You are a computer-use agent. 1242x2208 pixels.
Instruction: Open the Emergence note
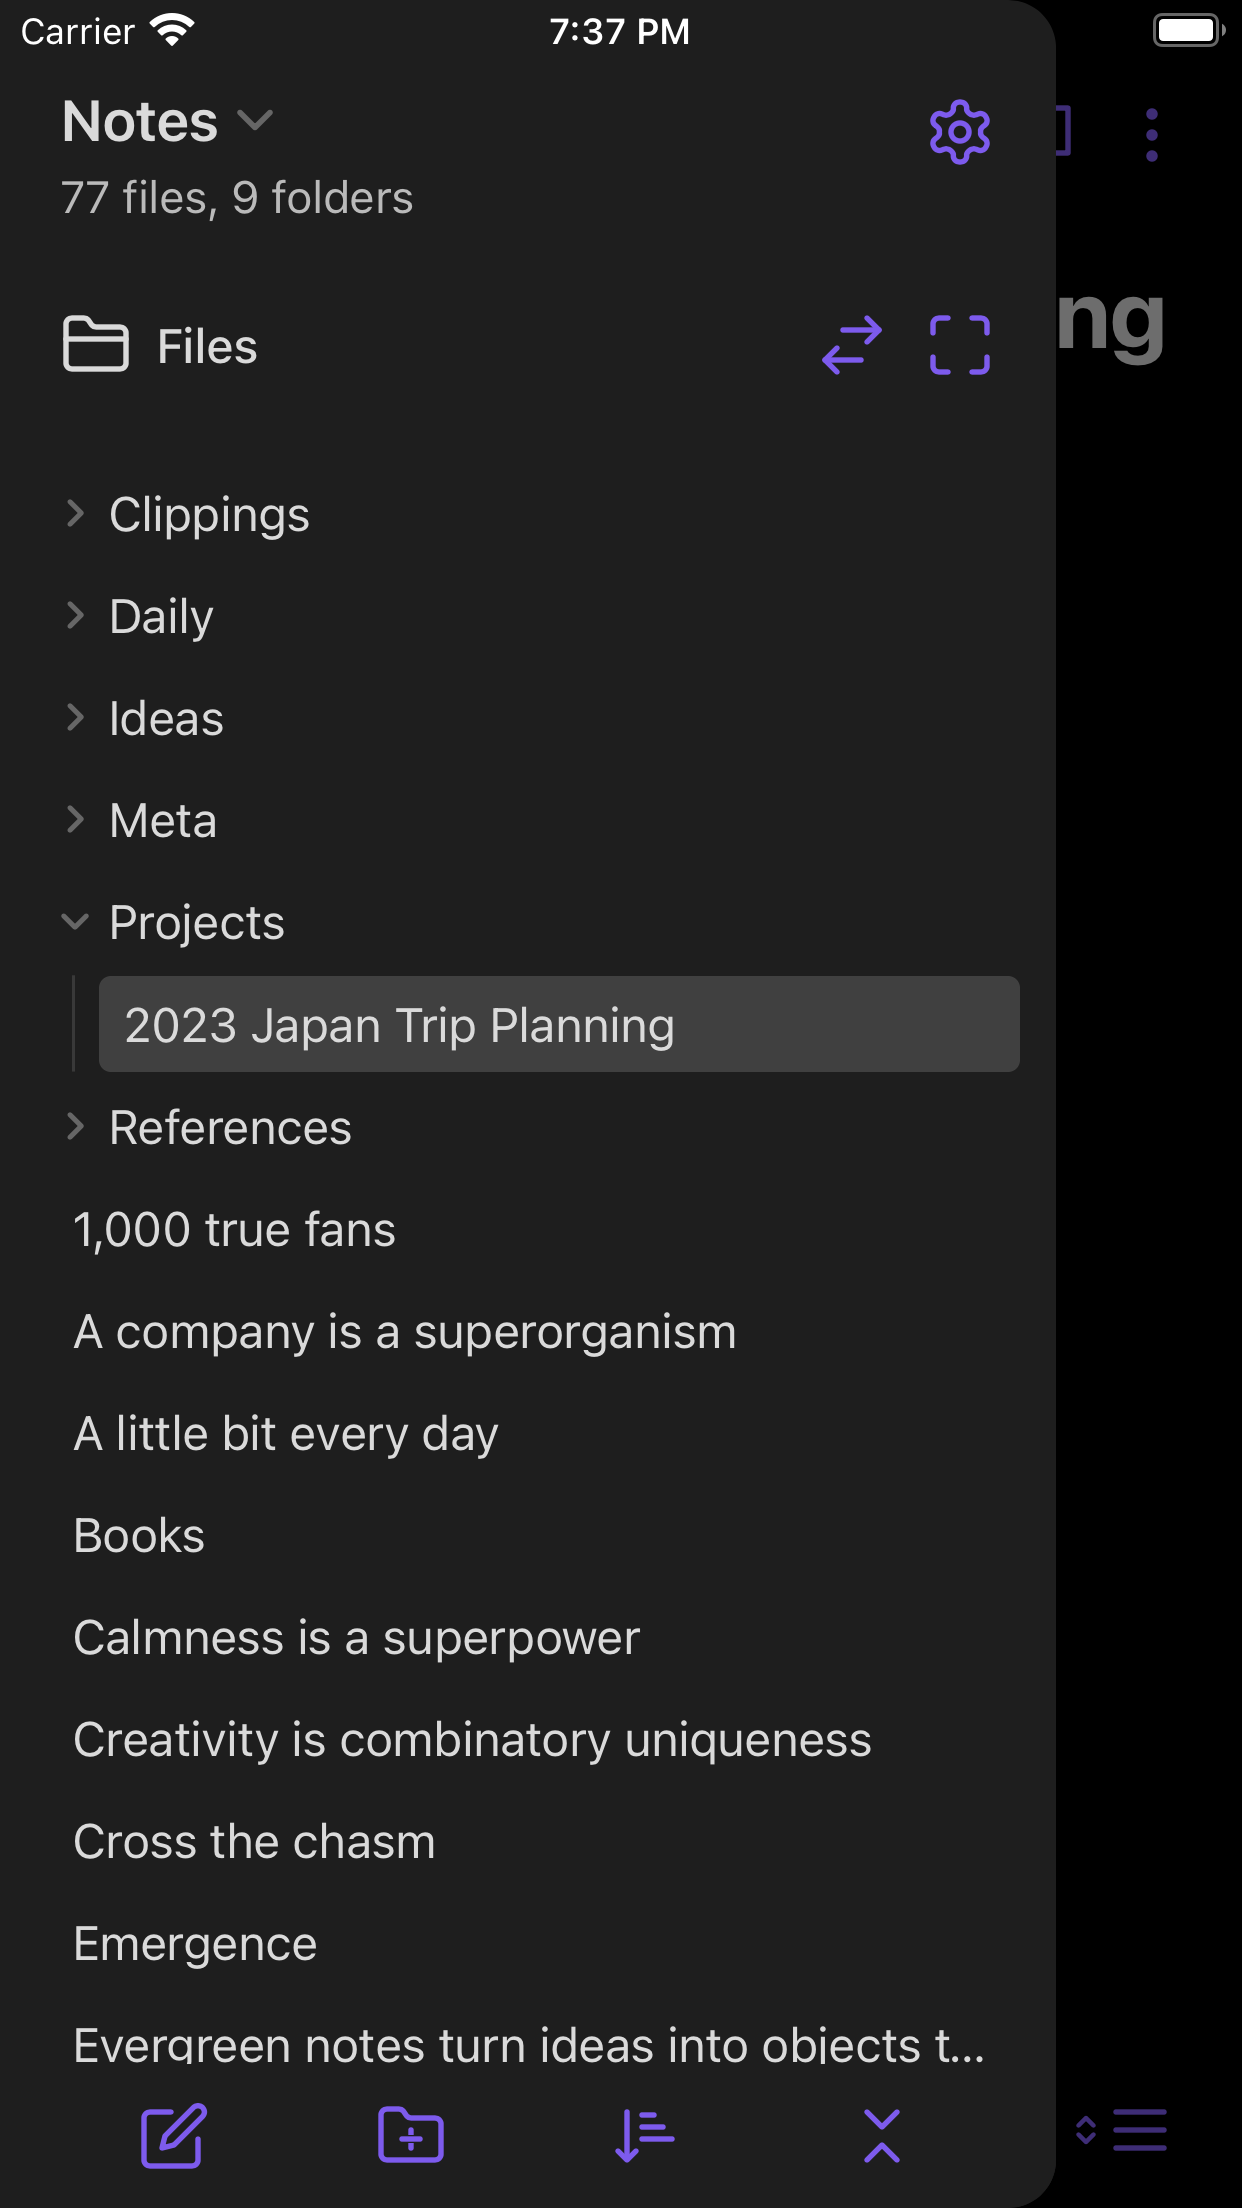tap(194, 1942)
